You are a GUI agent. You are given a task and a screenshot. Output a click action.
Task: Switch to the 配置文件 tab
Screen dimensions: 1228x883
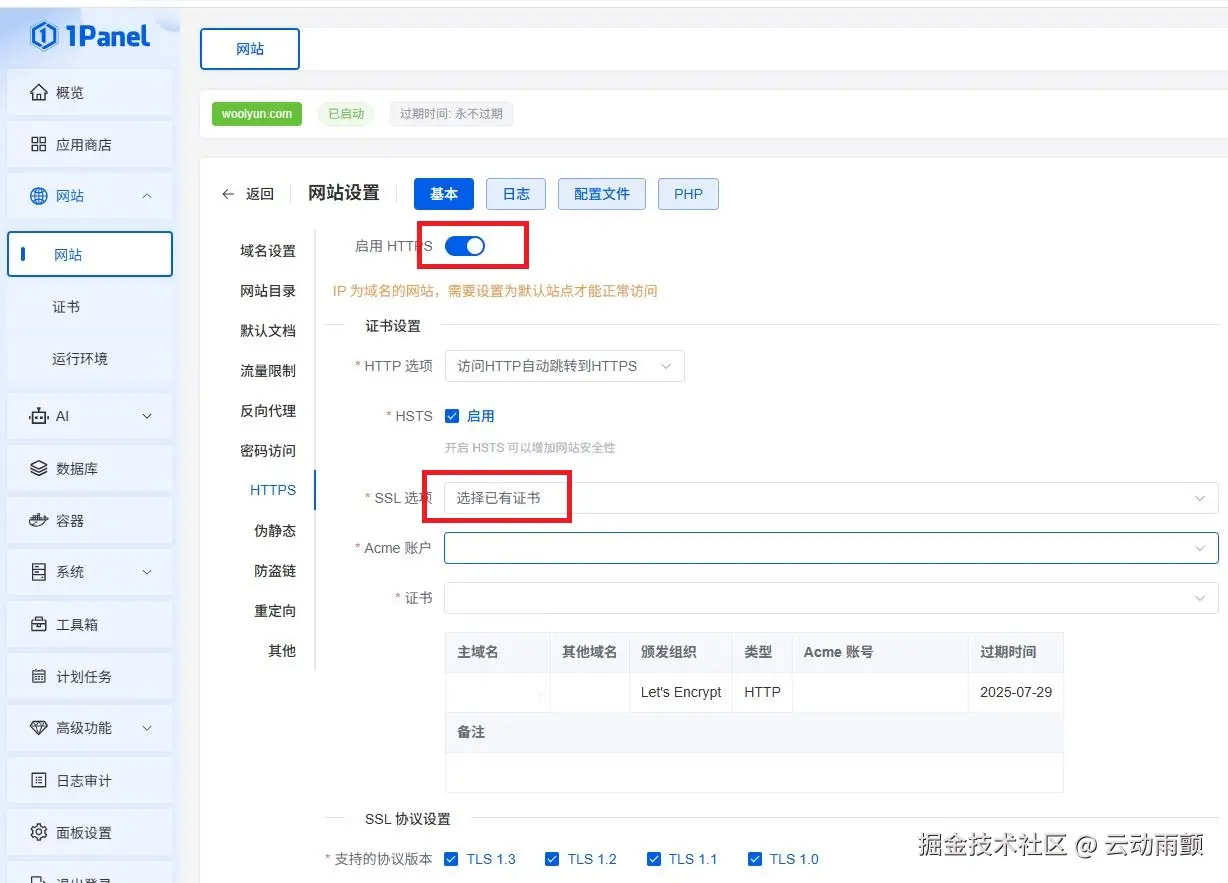(x=601, y=193)
